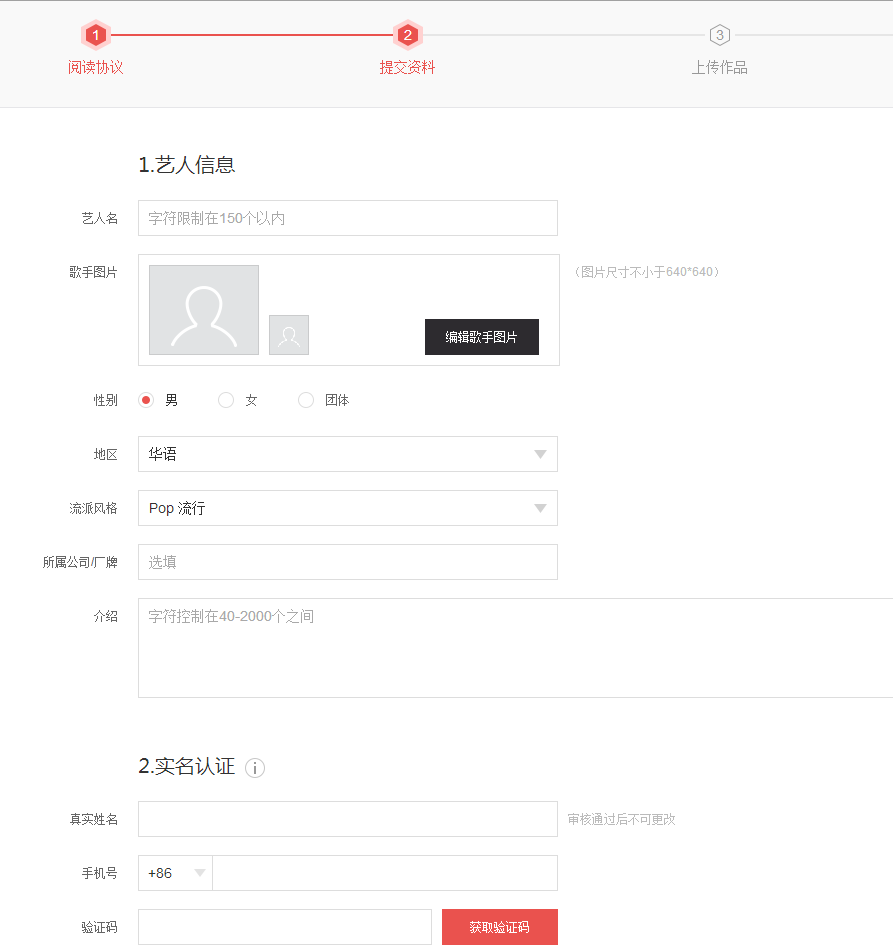This screenshot has height=948, width=893.
Task: Click the large singer avatar placeholder image
Action: 203,310
